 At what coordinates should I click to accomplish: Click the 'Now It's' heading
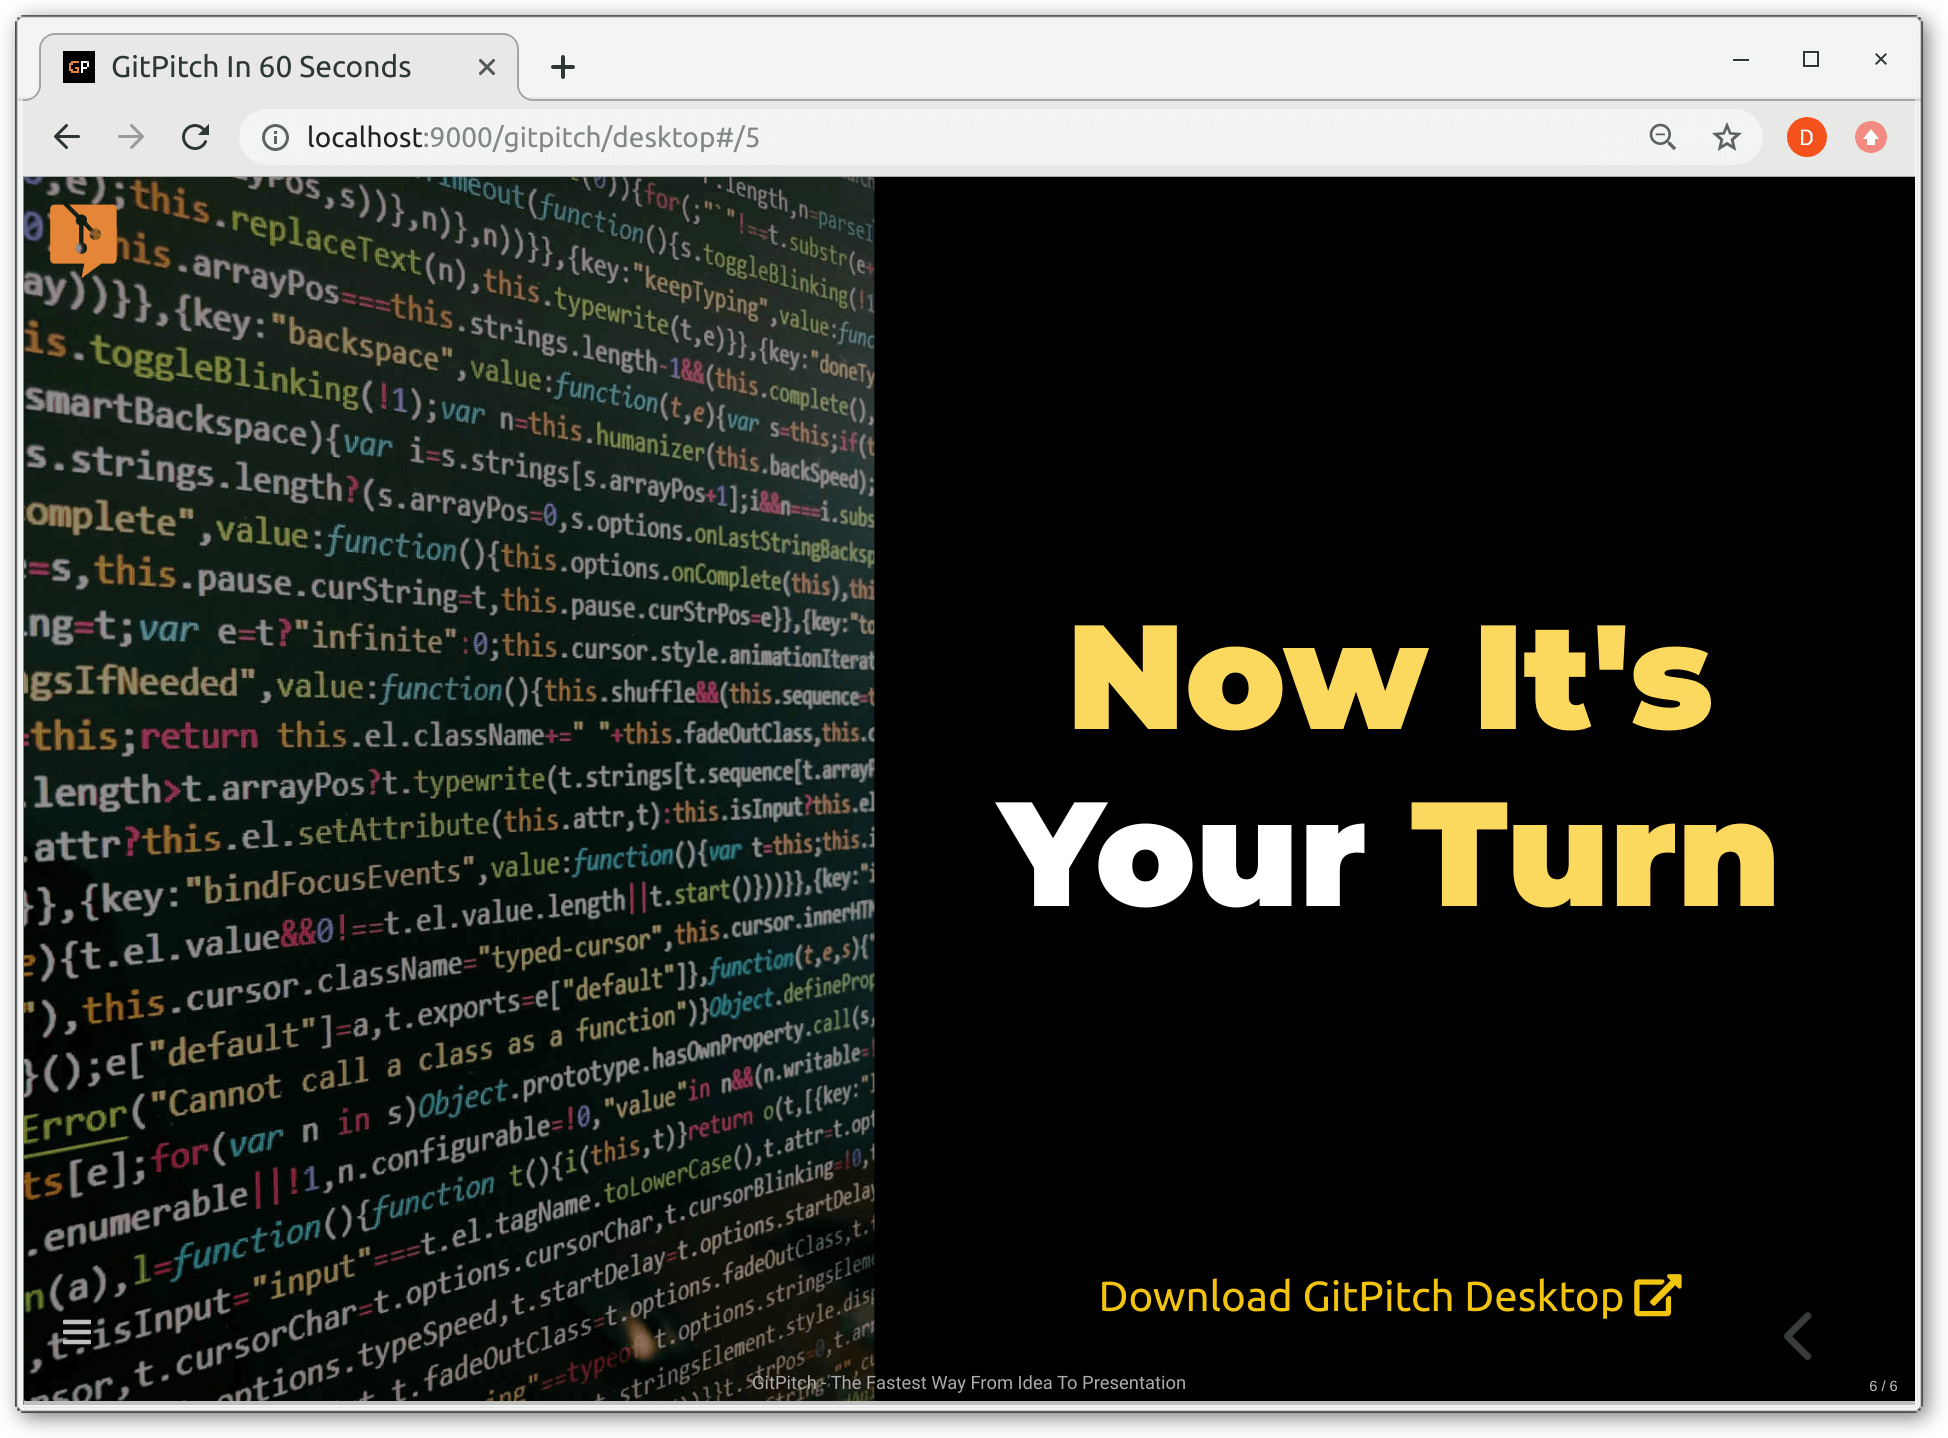pos(1390,678)
